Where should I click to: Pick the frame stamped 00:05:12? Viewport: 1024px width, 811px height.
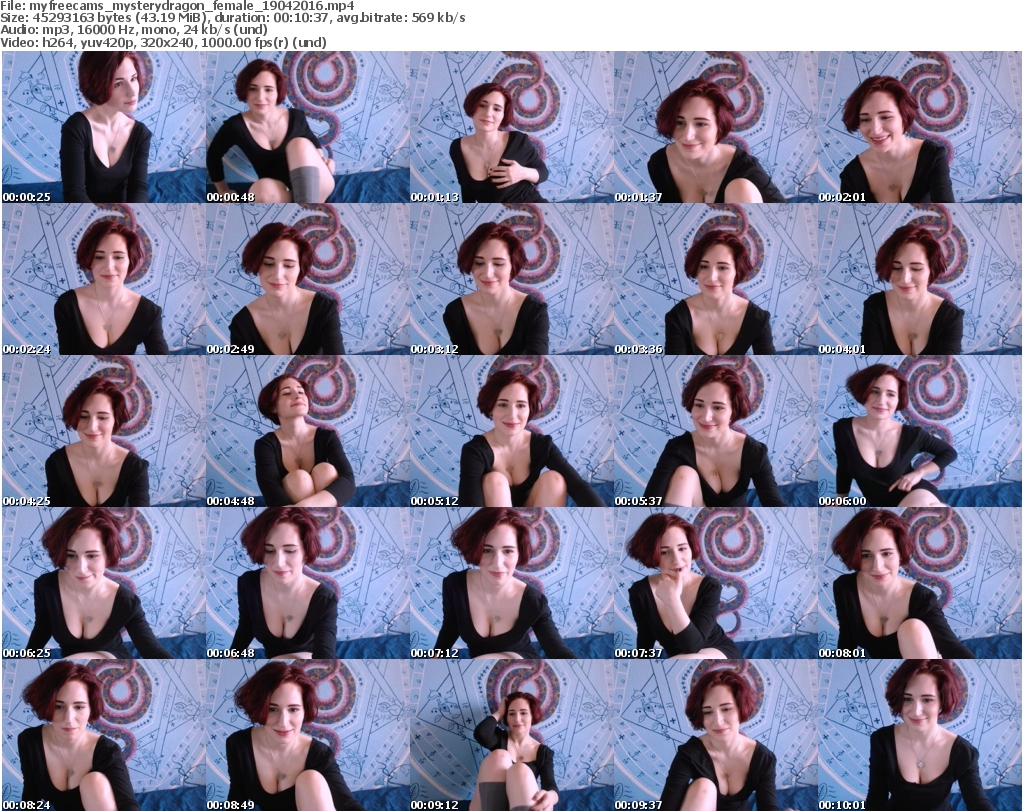pyautogui.click(x=511, y=432)
